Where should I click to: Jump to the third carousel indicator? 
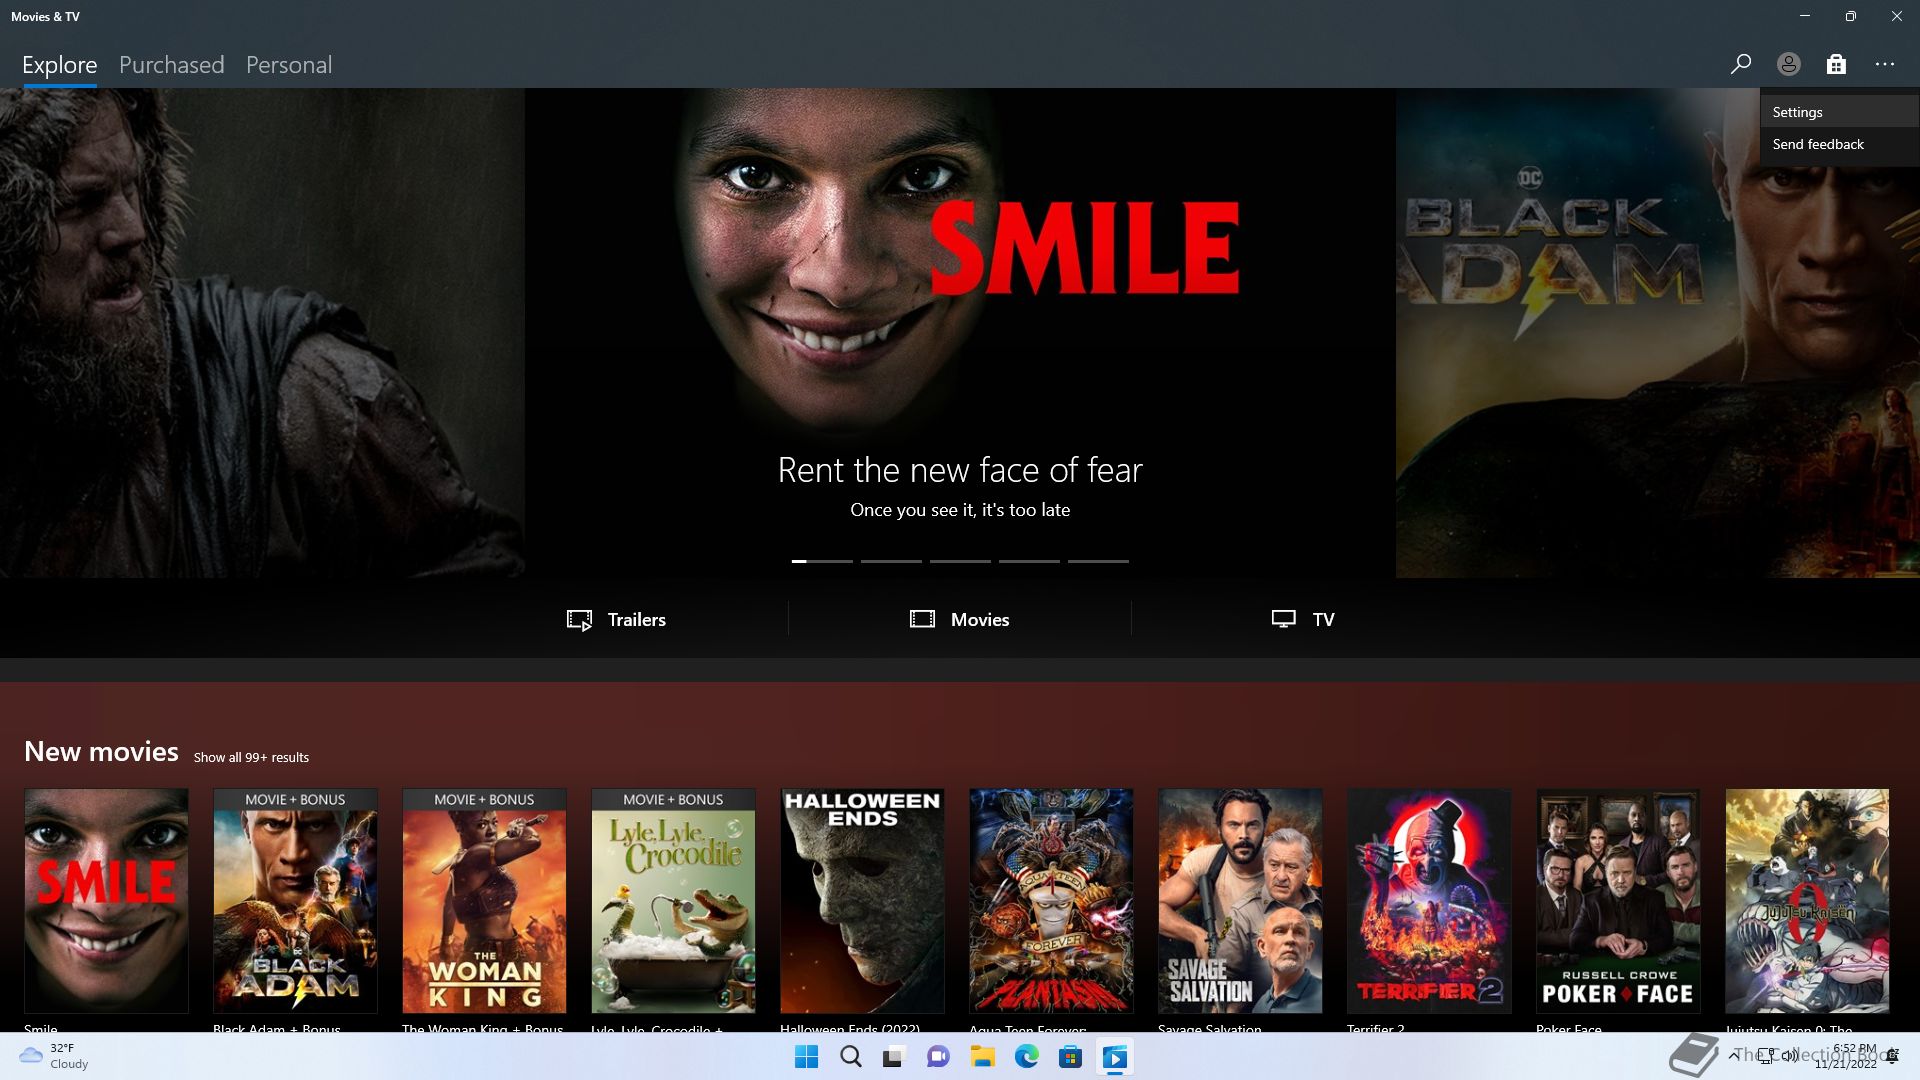click(960, 561)
